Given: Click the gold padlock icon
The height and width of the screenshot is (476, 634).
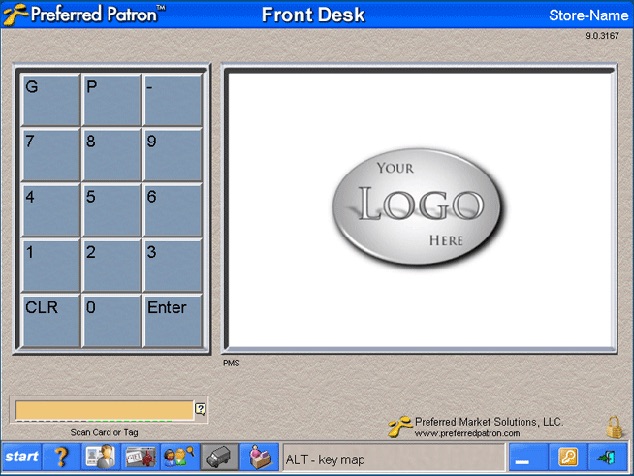Looking at the screenshot, I should pos(614,427).
